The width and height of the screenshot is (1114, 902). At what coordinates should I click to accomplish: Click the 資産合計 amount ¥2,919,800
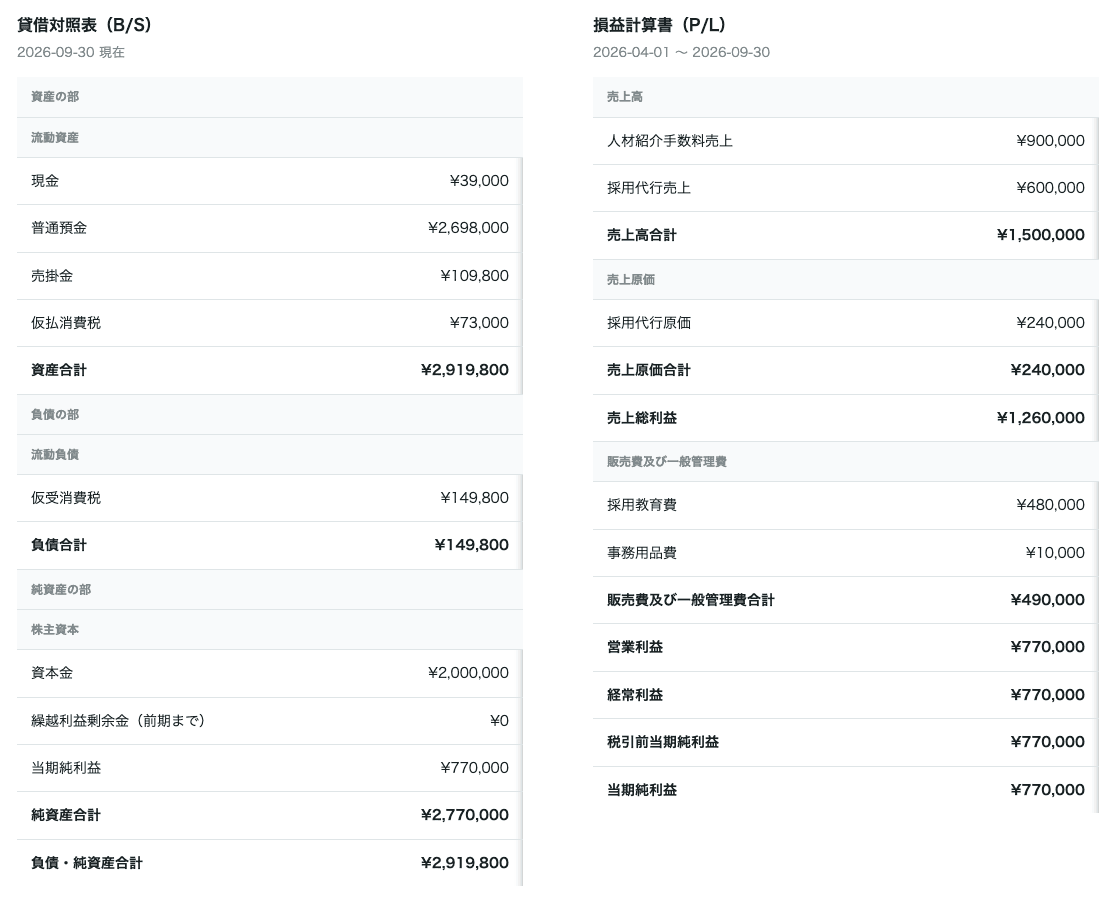[465, 370]
